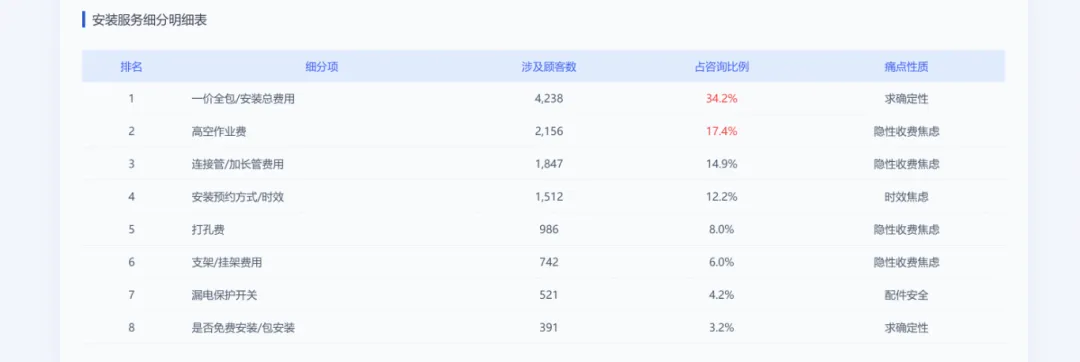Click the customer count 521

(549, 295)
